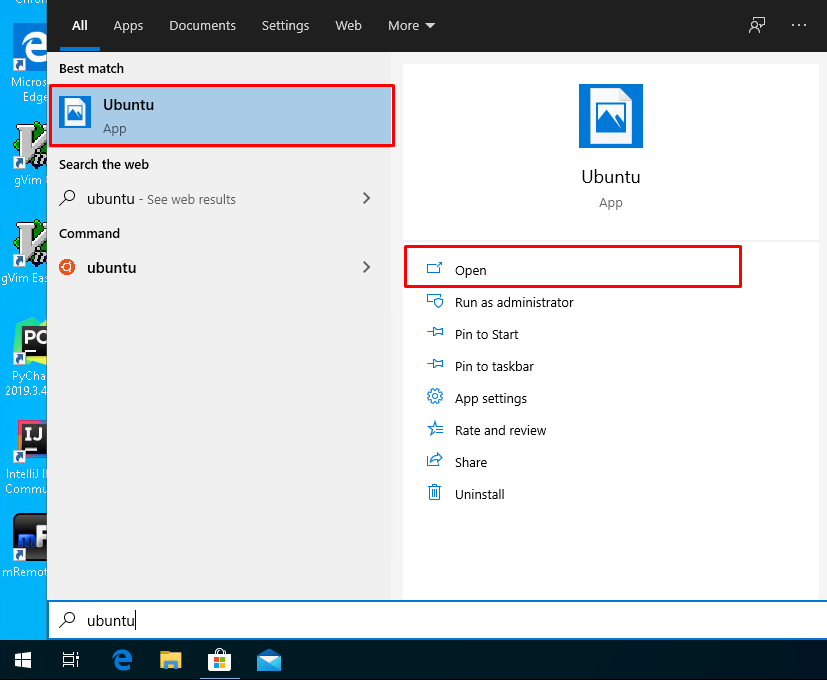Click the large Ubuntu title text
Viewport: 827px width, 680px height.
tap(611, 177)
